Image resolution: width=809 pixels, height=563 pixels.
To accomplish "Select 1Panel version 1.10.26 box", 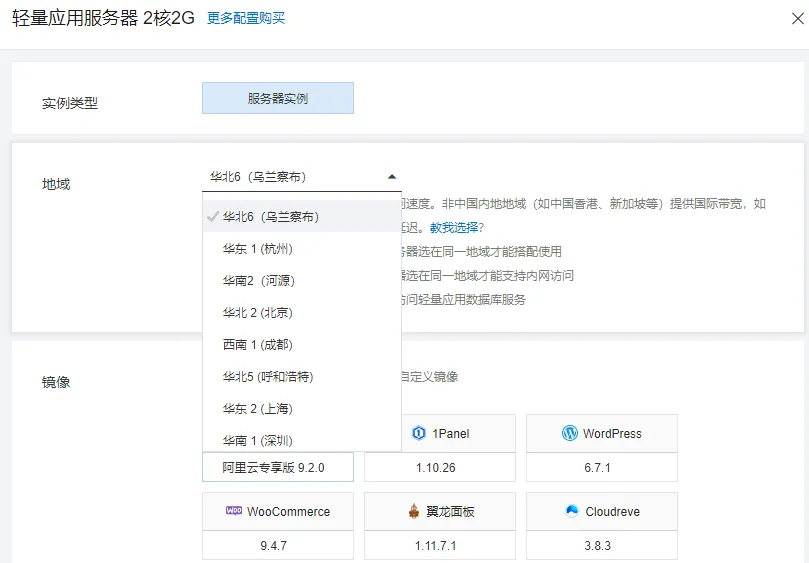I will click(x=440, y=468).
